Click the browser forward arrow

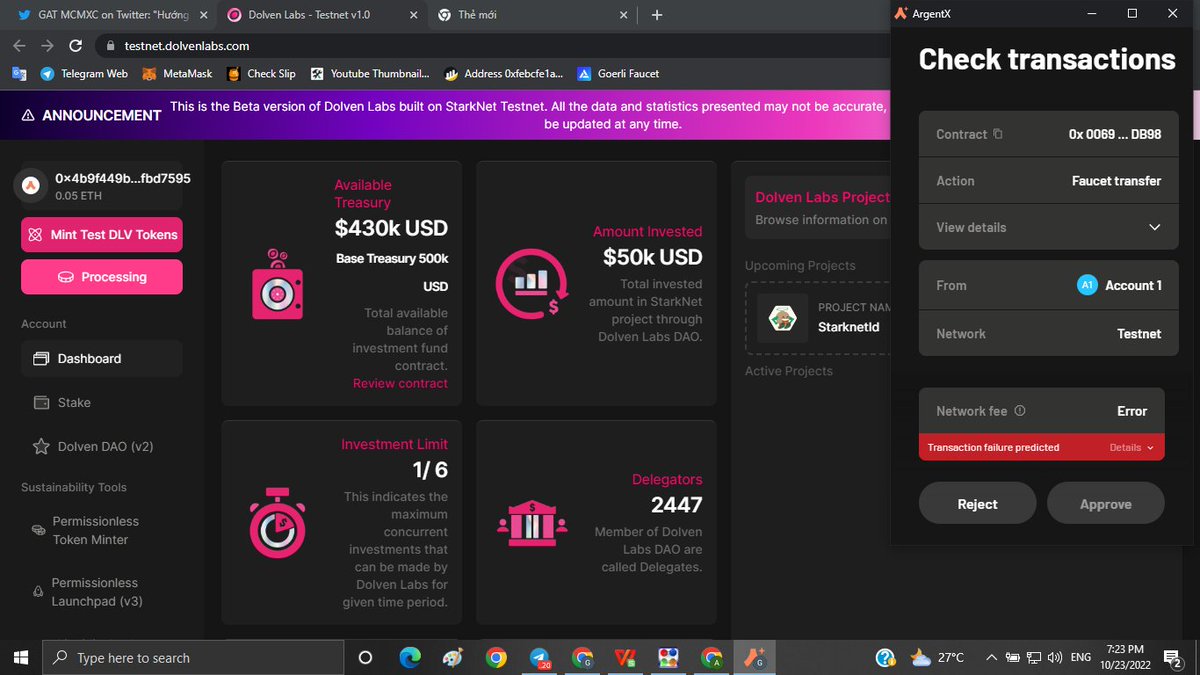[48, 46]
